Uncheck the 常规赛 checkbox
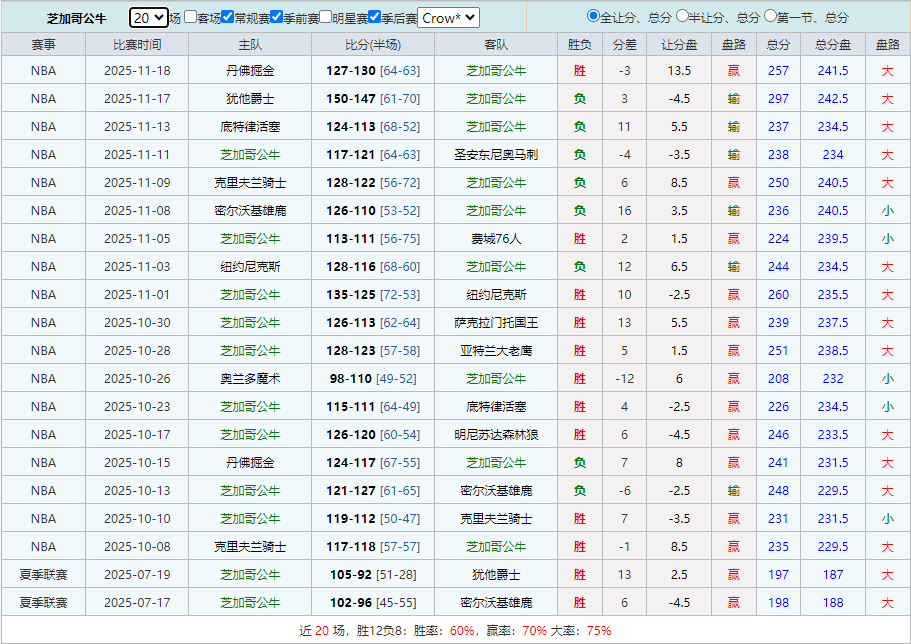Screen dimensions: 911x644 [x=227, y=17]
